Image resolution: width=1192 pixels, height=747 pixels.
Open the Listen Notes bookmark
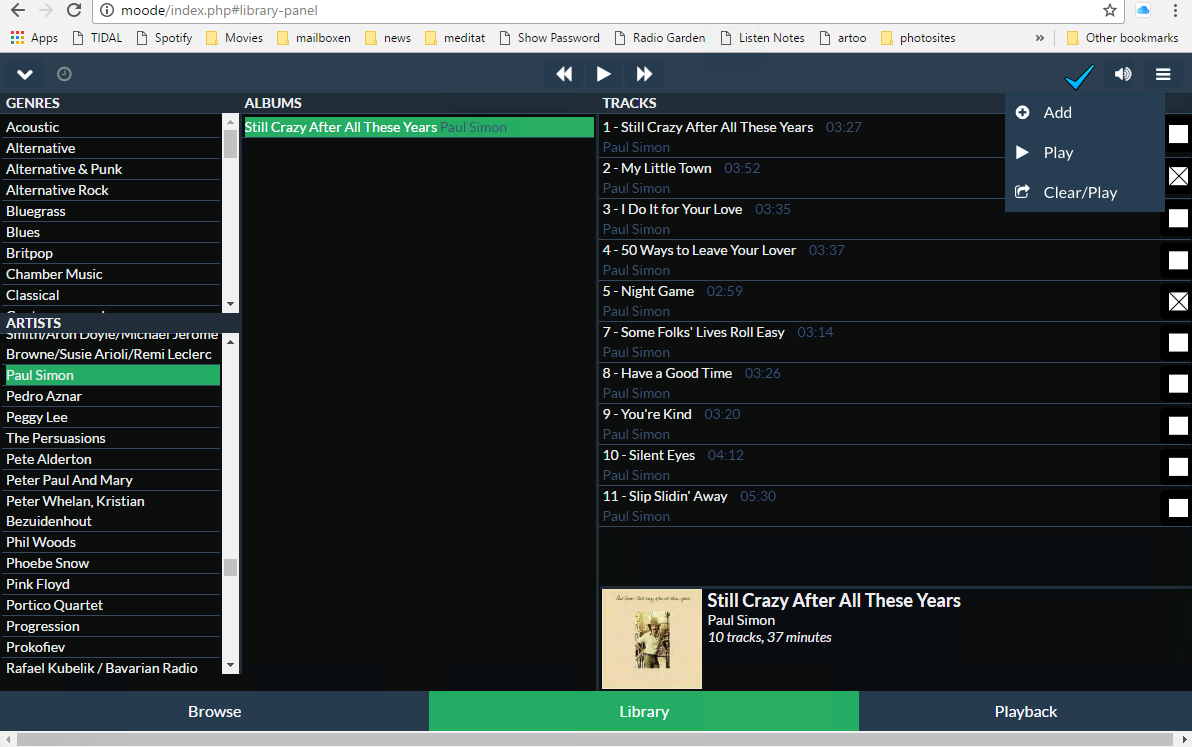(762, 38)
